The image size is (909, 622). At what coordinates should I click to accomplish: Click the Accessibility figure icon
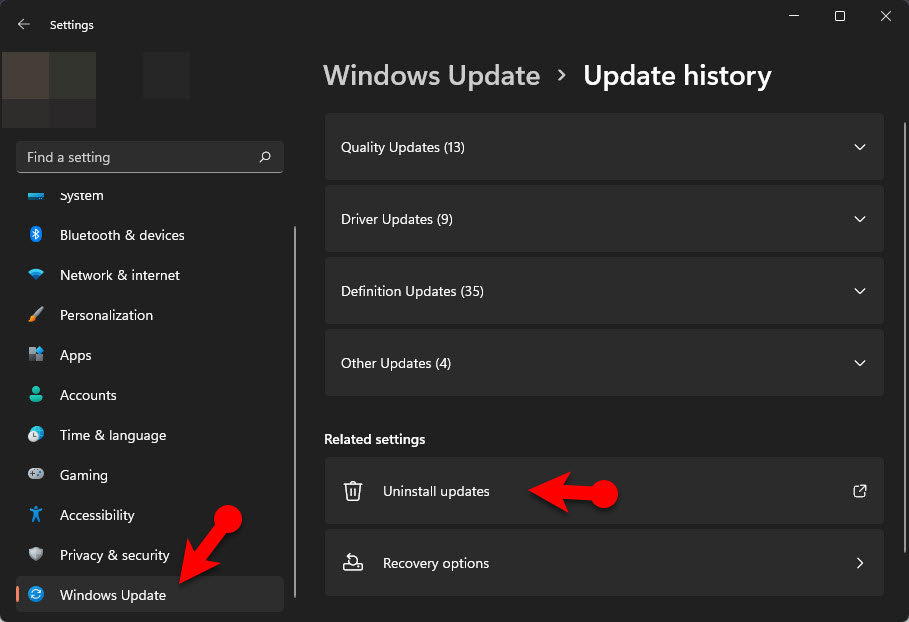pyautogui.click(x=36, y=514)
